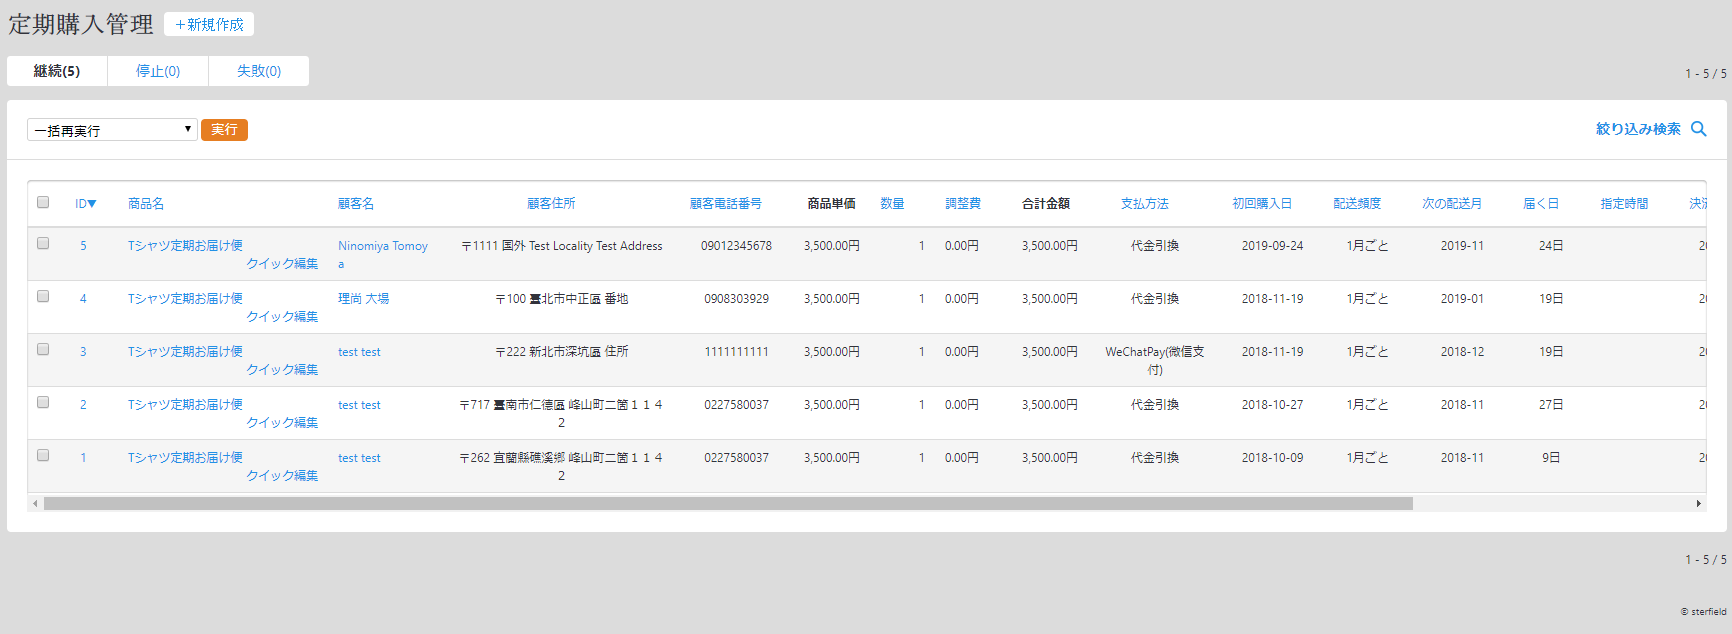Toggle the select-all checkbox in the header

tap(43, 202)
